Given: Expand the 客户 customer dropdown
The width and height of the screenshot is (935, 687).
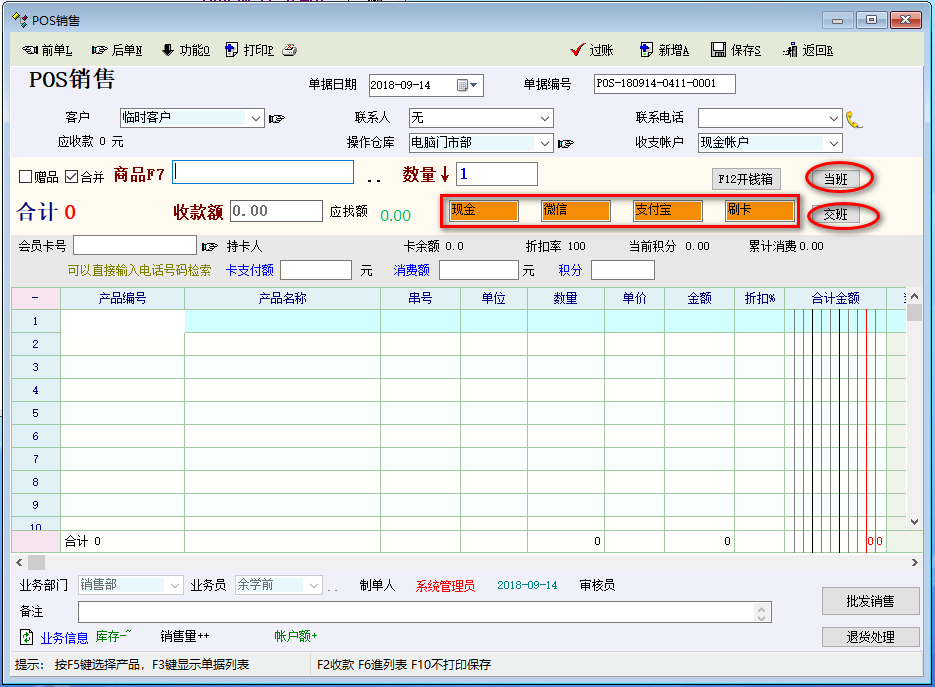Looking at the screenshot, I should [x=256, y=118].
